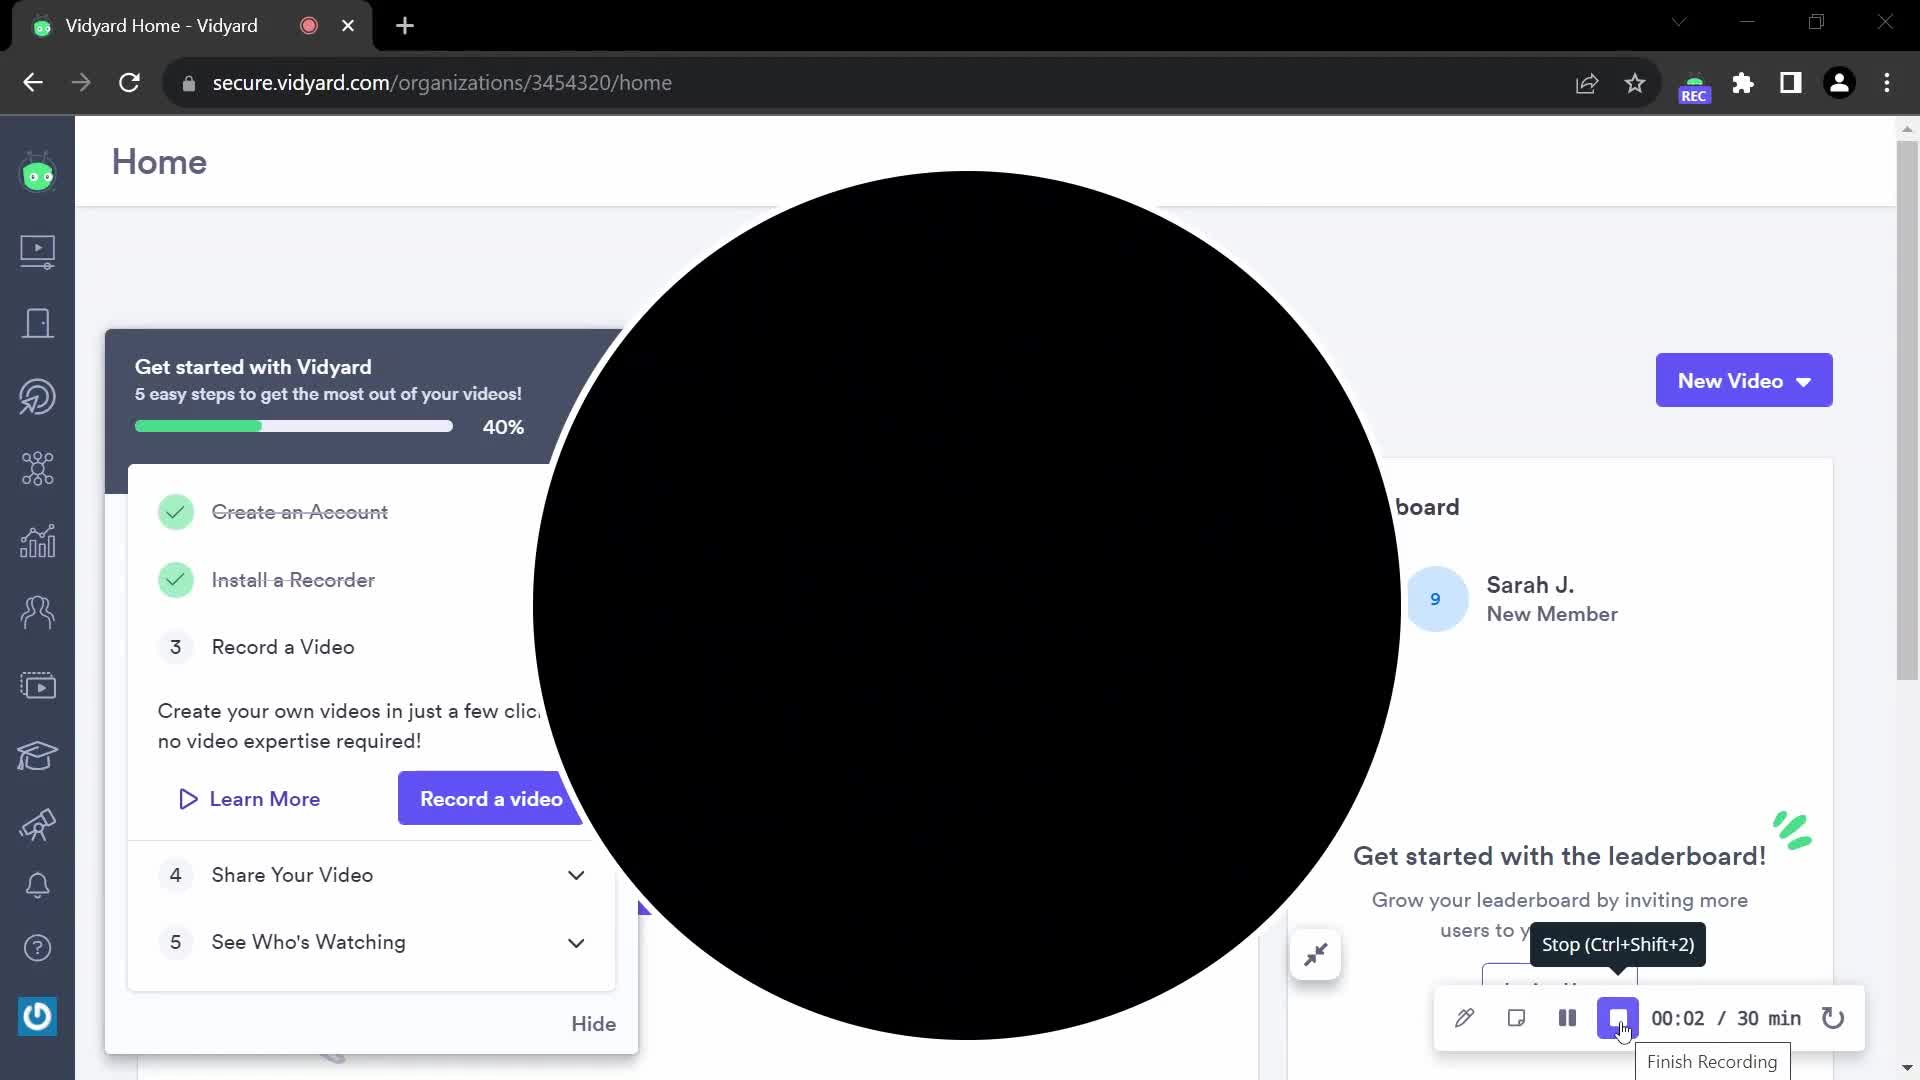Screen dimensions: 1920x1080
Task: Toggle the Chrome side panel icon
Action: [1791, 83]
